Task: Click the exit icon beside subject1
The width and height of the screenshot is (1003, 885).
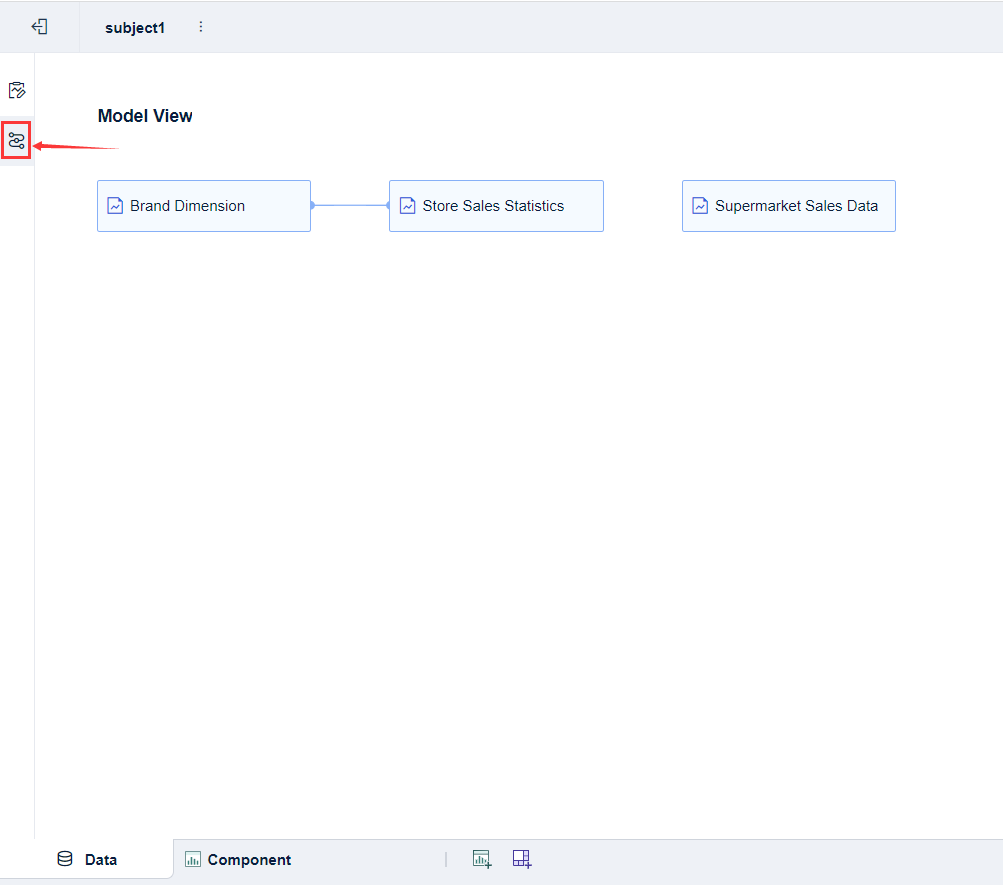Action: [39, 27]
